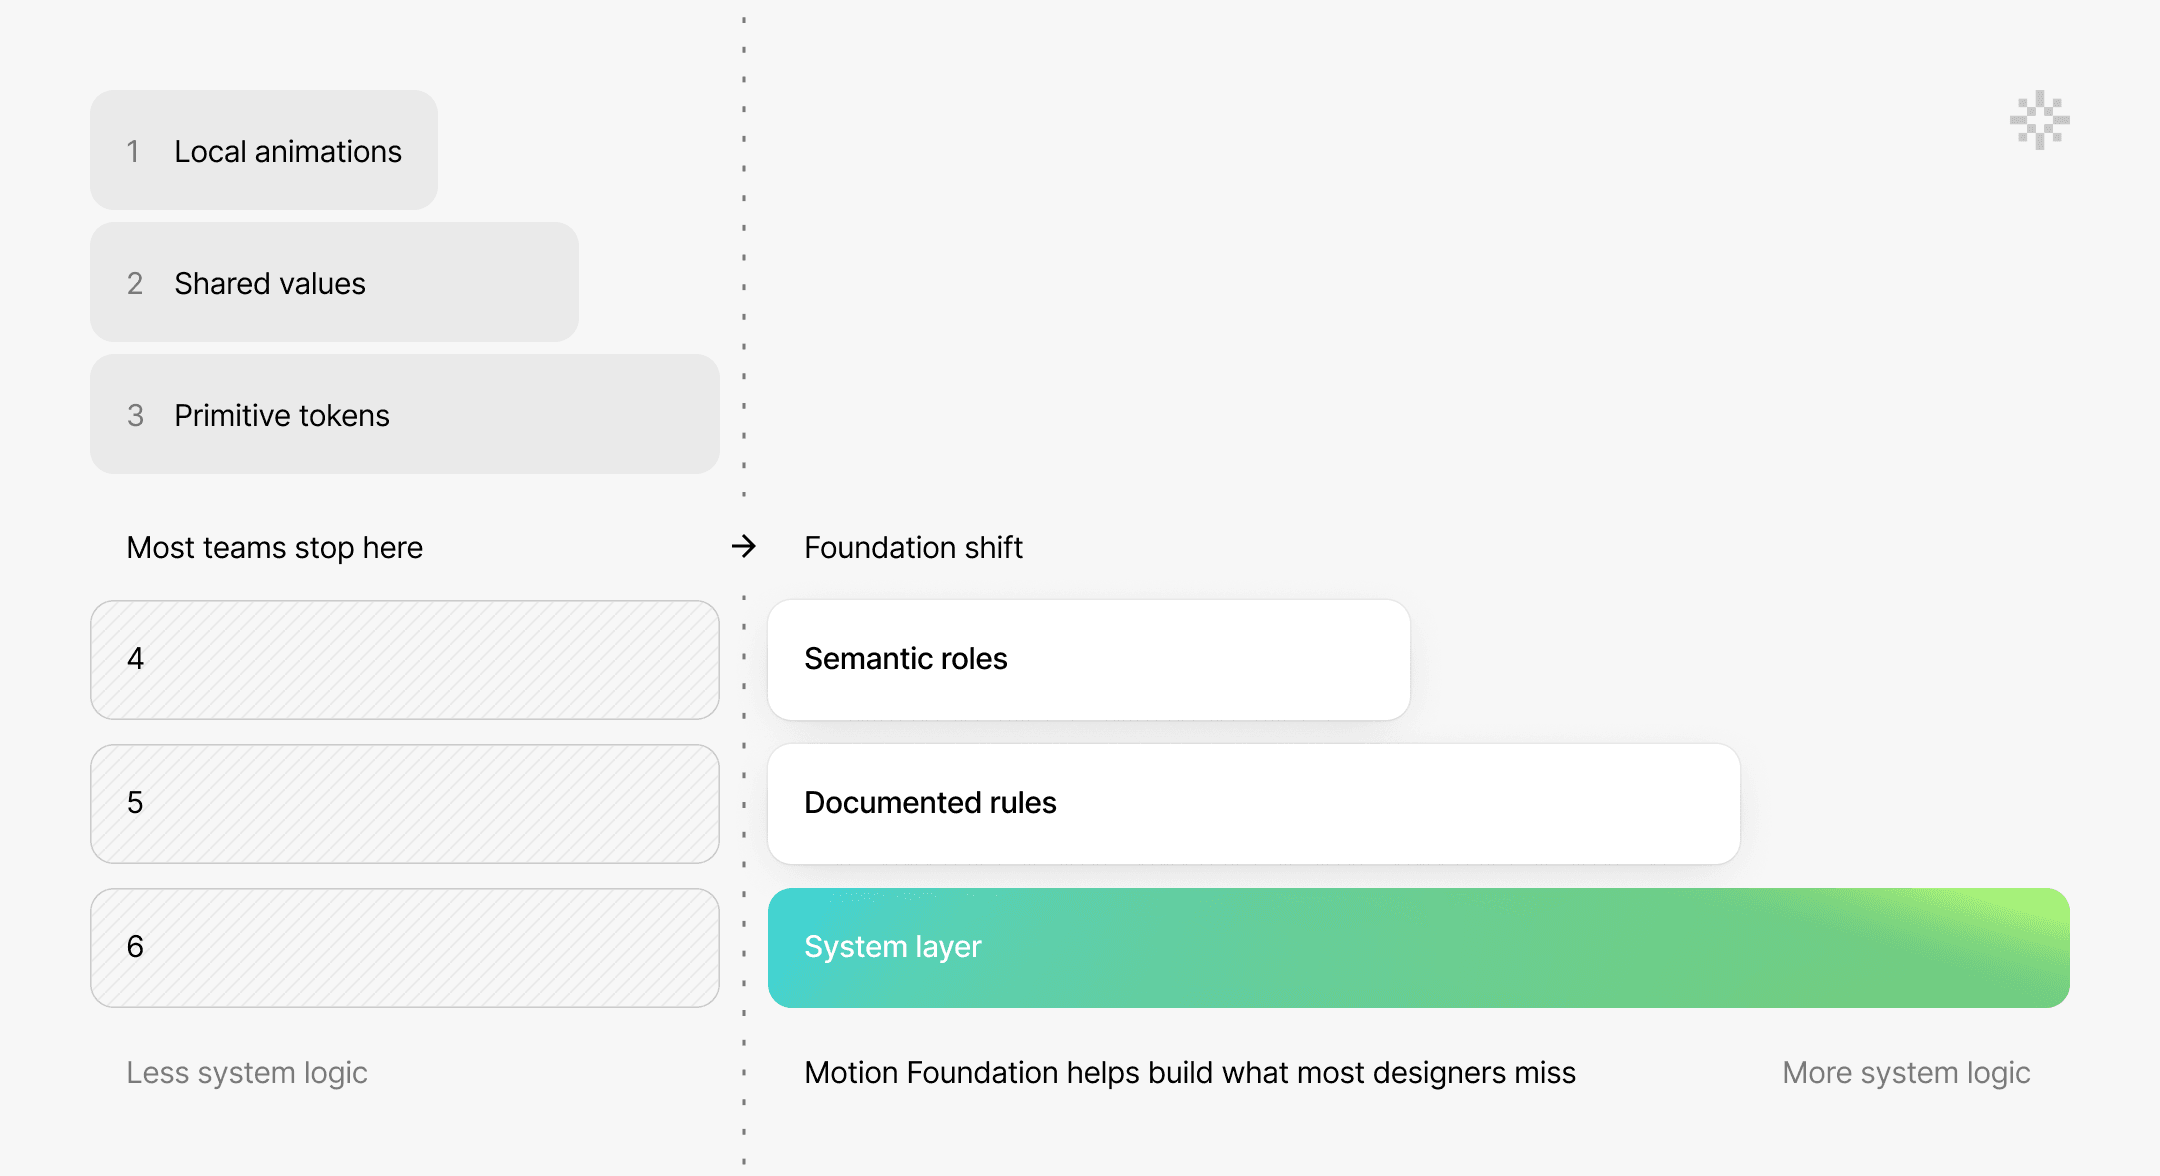Select the Primitive tokens card
Screen dimensions: 2160x1176
pyautogui.click(x=405, y=414)
